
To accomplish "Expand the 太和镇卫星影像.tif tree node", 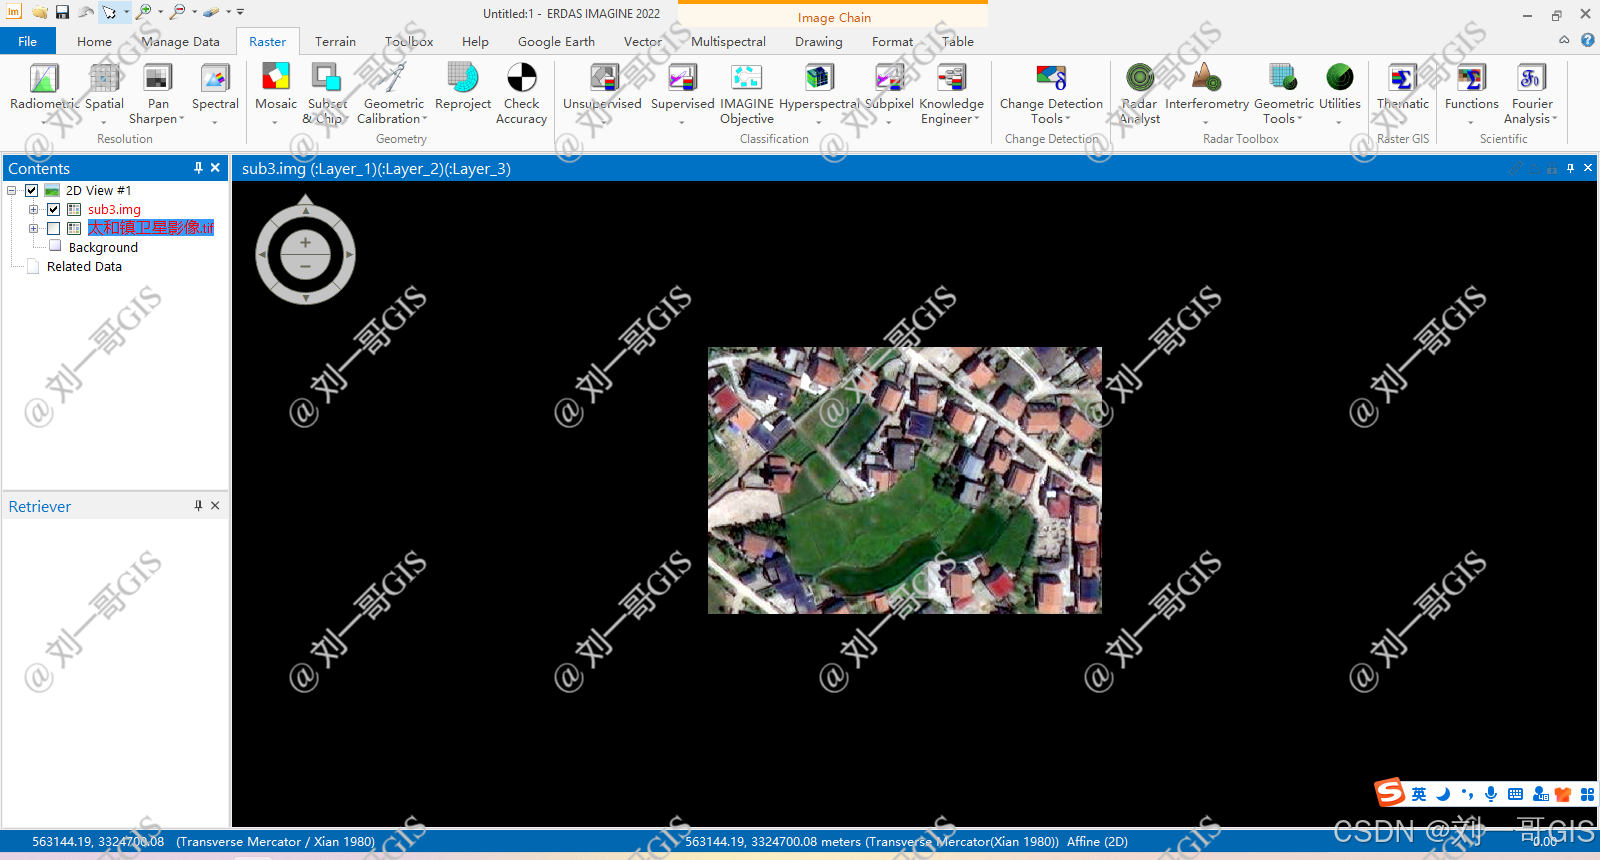I will (x=33, y=228).
